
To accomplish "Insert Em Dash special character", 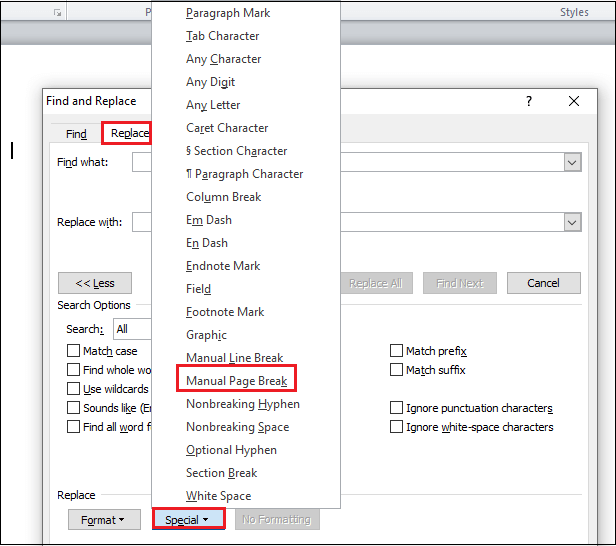I will 246,220.
